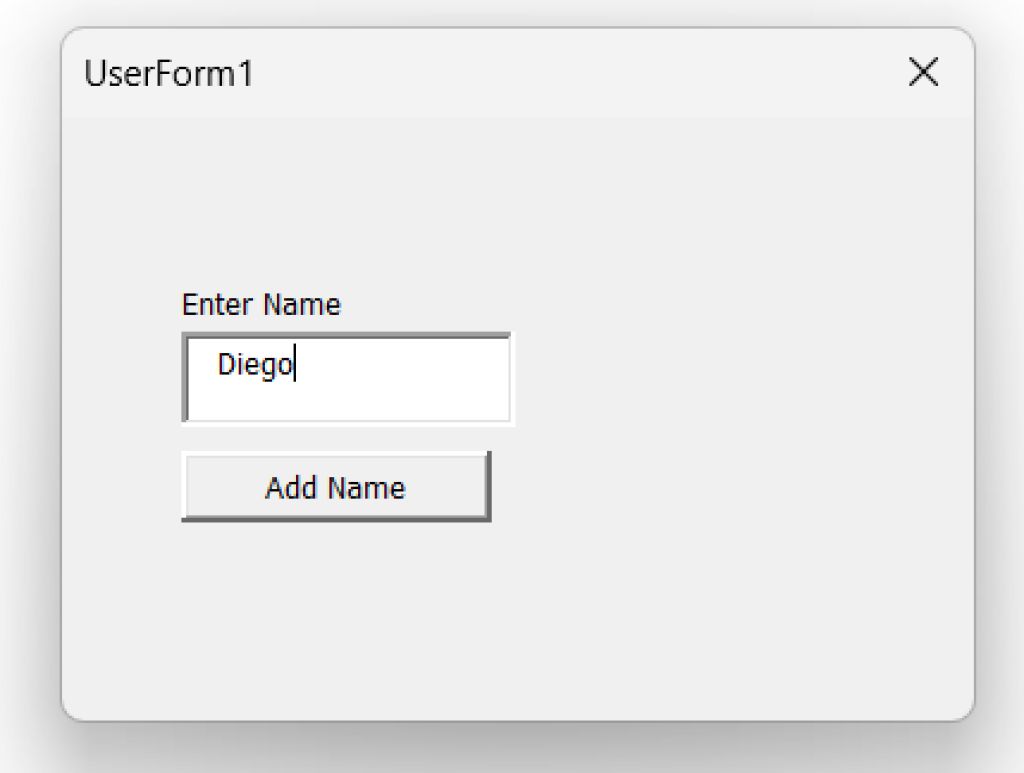The height and width of the screenshot is (773, 1024).
Task: Activate the text entry box under Enter Name
Action: click(345, 378)
